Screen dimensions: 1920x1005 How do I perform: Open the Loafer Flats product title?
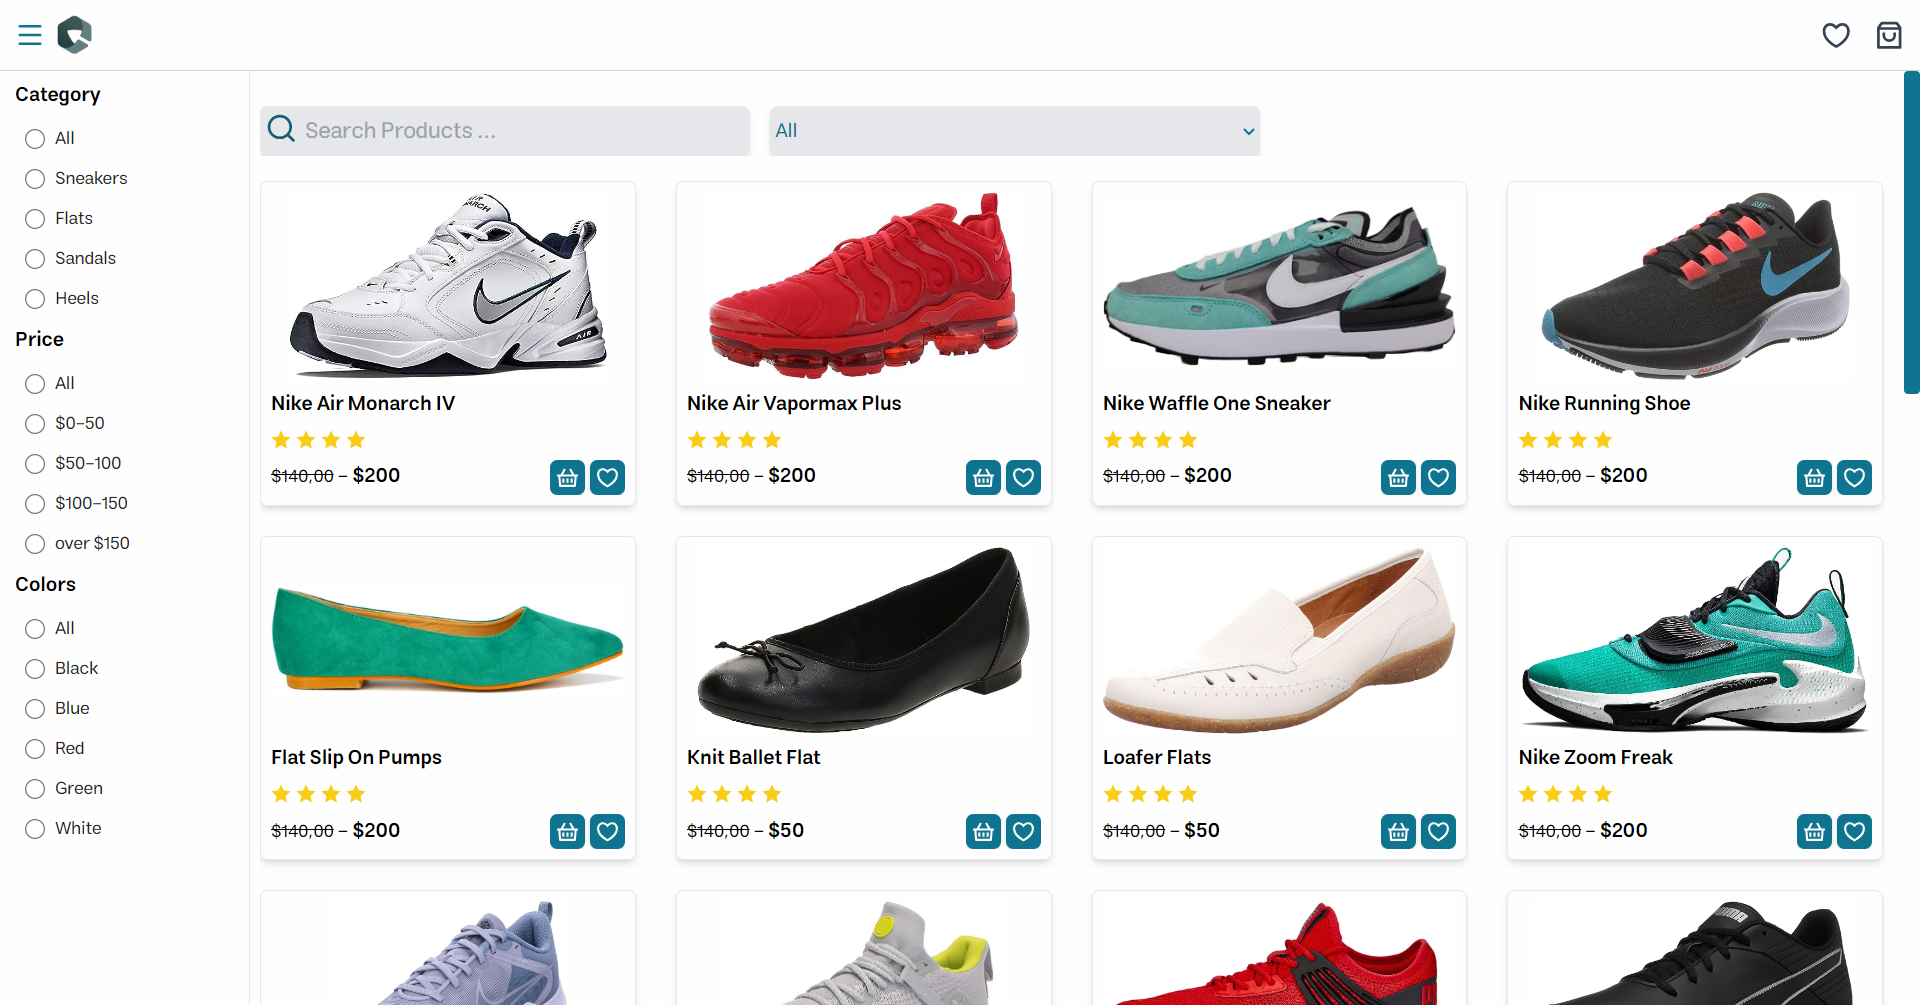pos(1156,757)
